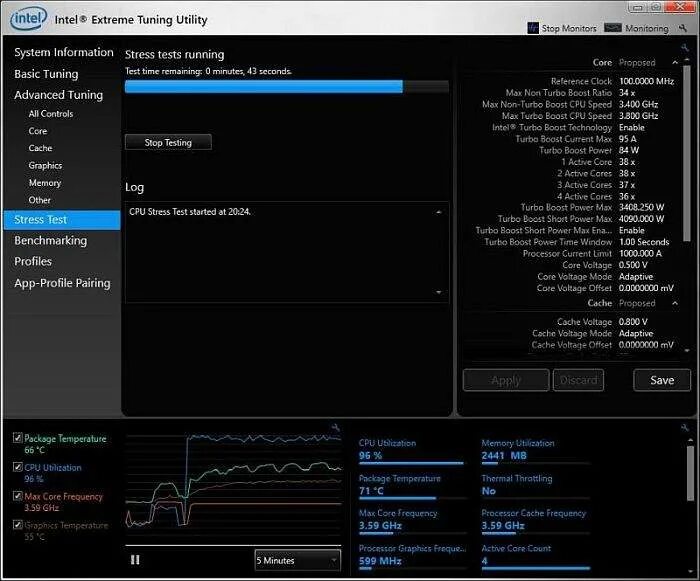
Task: Toggle Graphics Temperature checkbox
Action: tap(17, 524)
